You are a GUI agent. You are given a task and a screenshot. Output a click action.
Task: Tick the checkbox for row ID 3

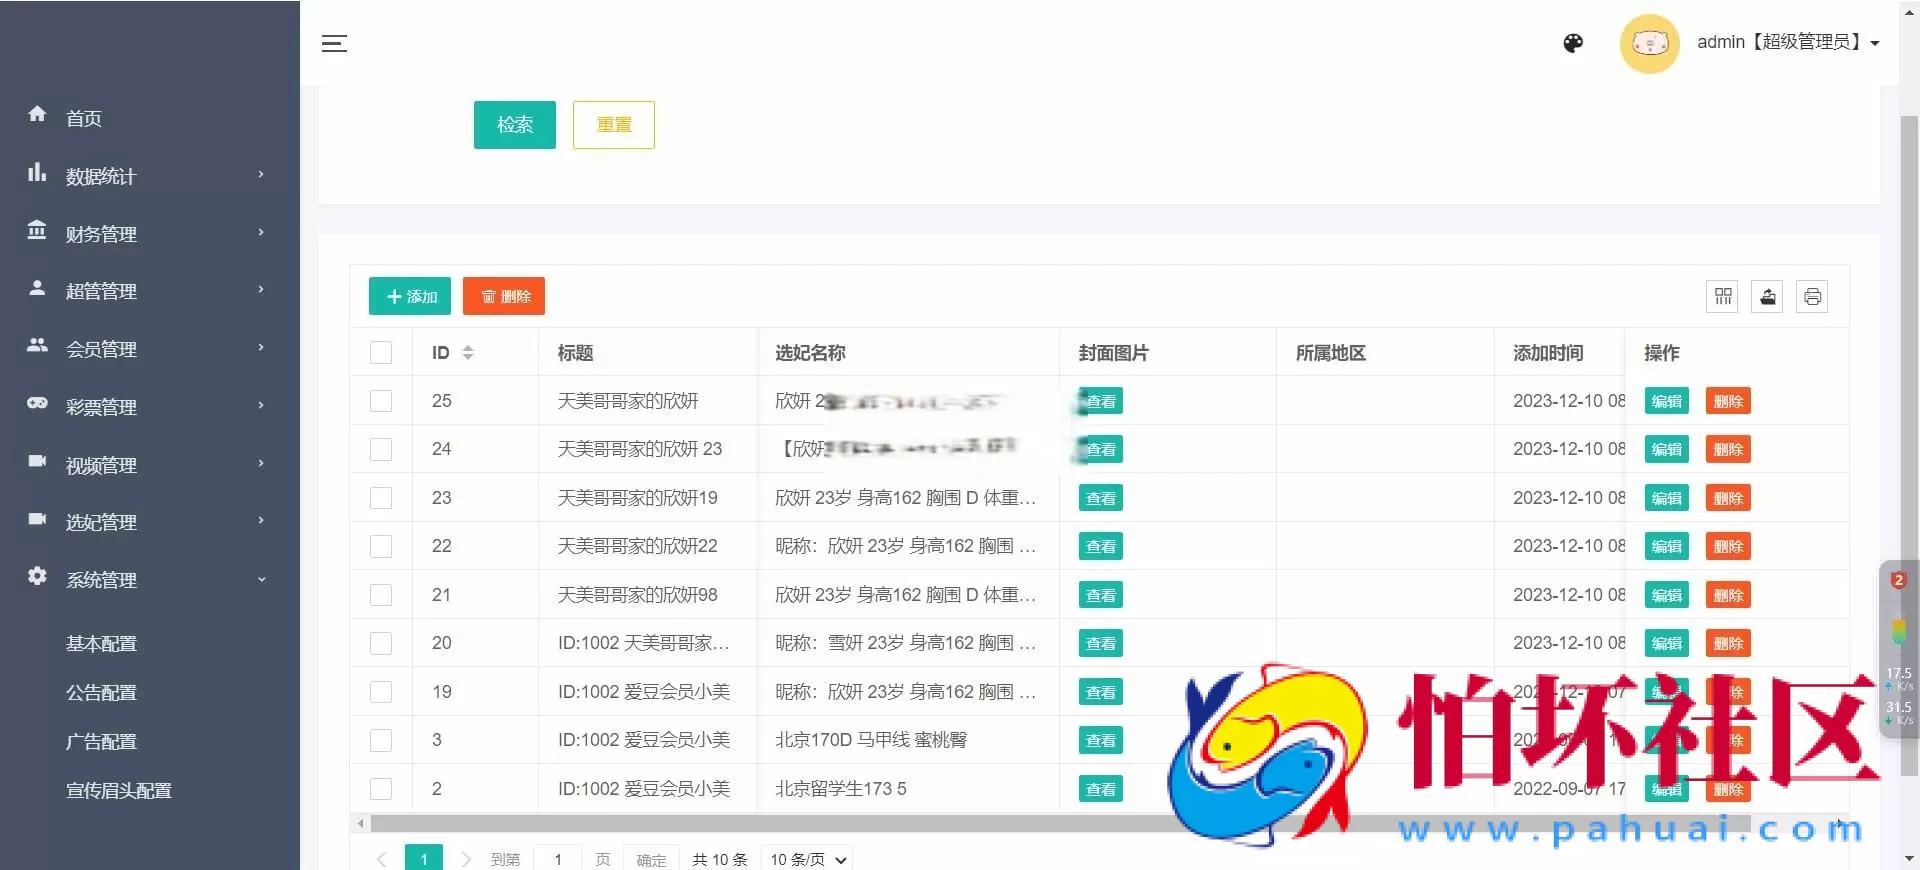click(381, 740)
